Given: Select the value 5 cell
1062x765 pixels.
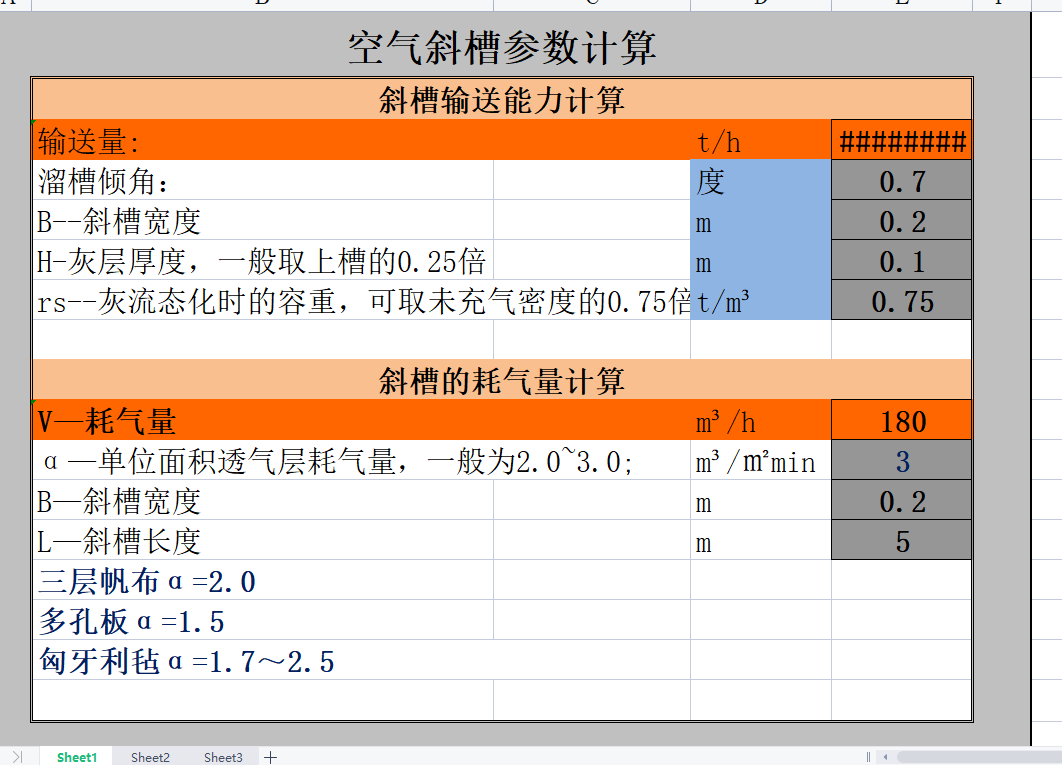Looking at the screenshot, I should [x=901, y=541].
